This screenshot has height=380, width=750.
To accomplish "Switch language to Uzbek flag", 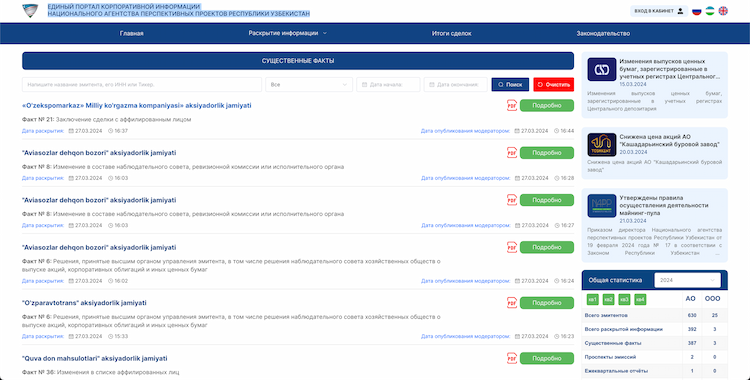I will [710, 11].
